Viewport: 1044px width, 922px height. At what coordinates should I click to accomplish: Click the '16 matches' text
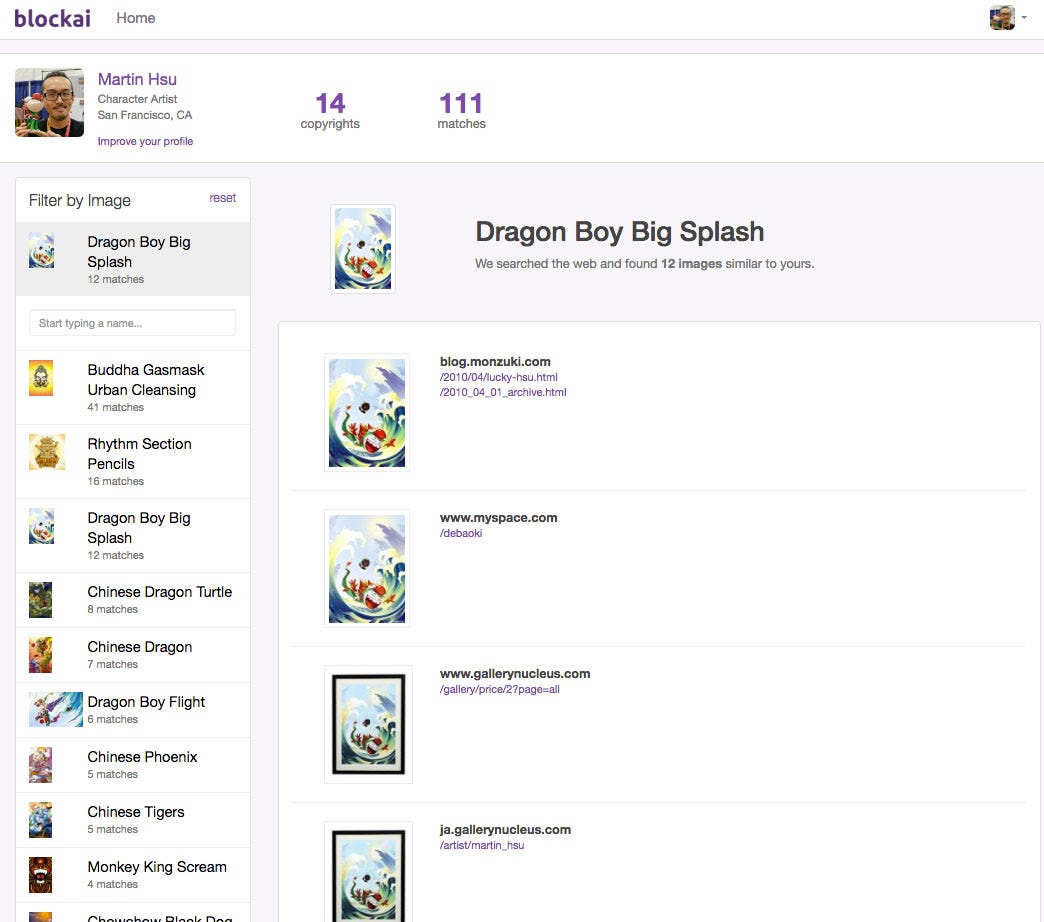click(116, 481)
